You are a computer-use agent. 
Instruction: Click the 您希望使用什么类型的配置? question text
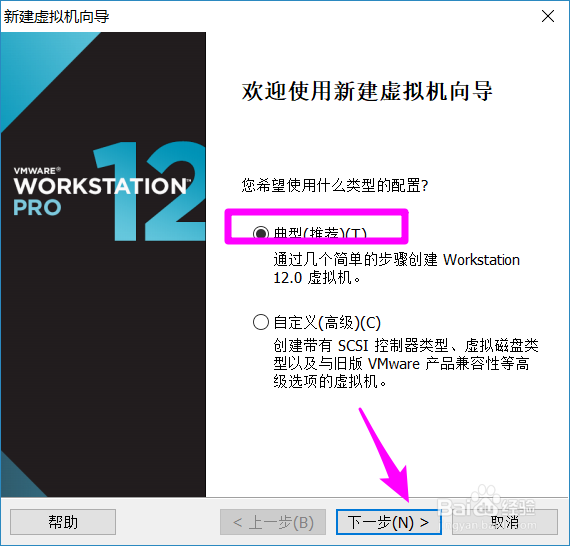[x=335, y=185]
